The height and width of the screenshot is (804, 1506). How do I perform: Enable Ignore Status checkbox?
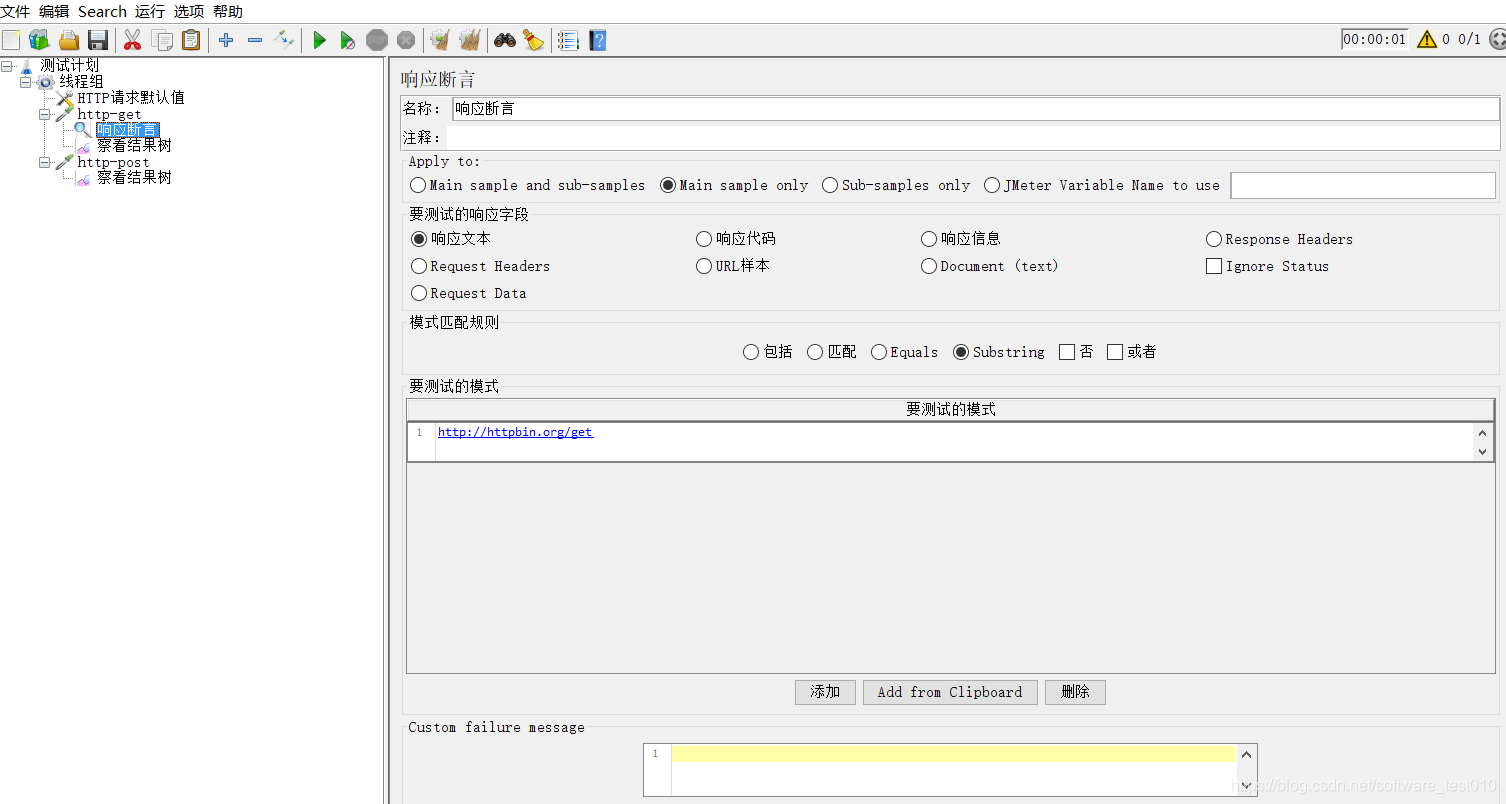coord(1214,266)
